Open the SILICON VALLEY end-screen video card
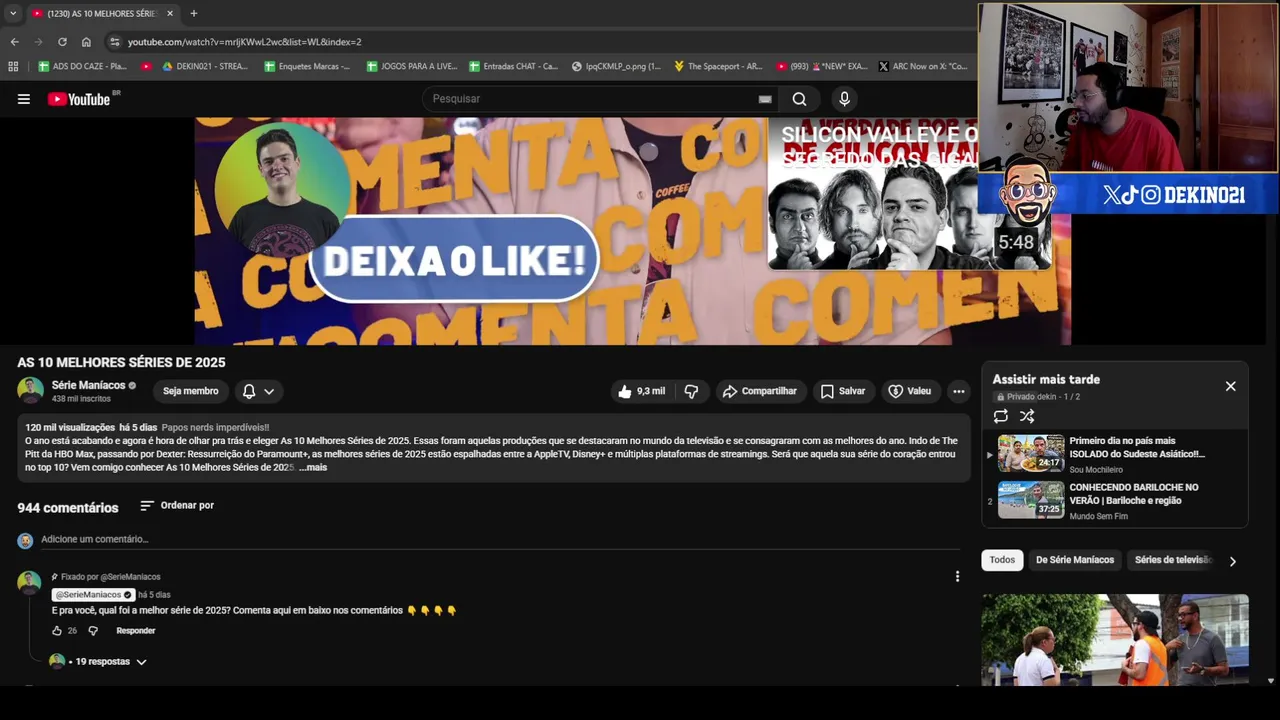This screenshot has height=720, width=1280. 908,195
